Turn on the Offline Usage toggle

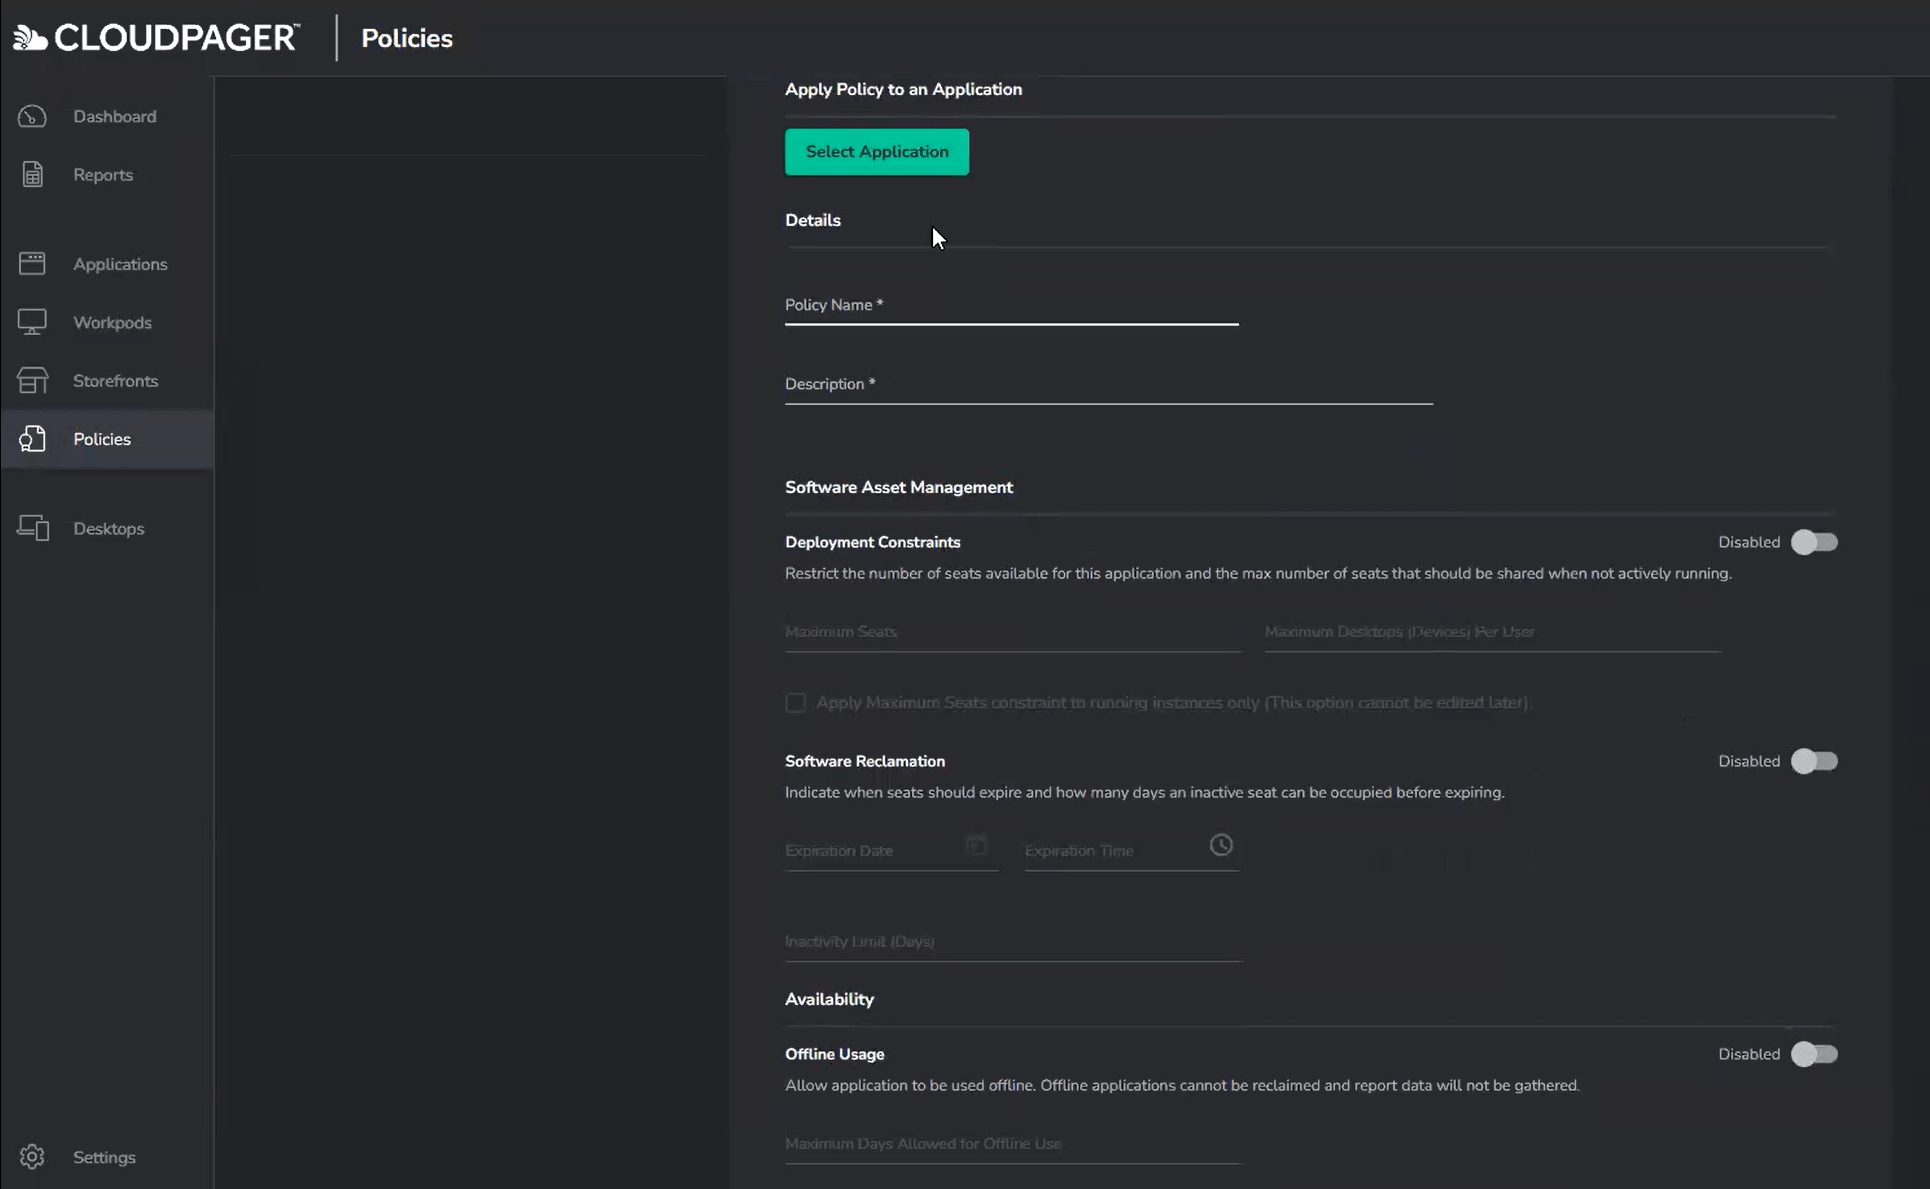click(x=1814, y=1054)
